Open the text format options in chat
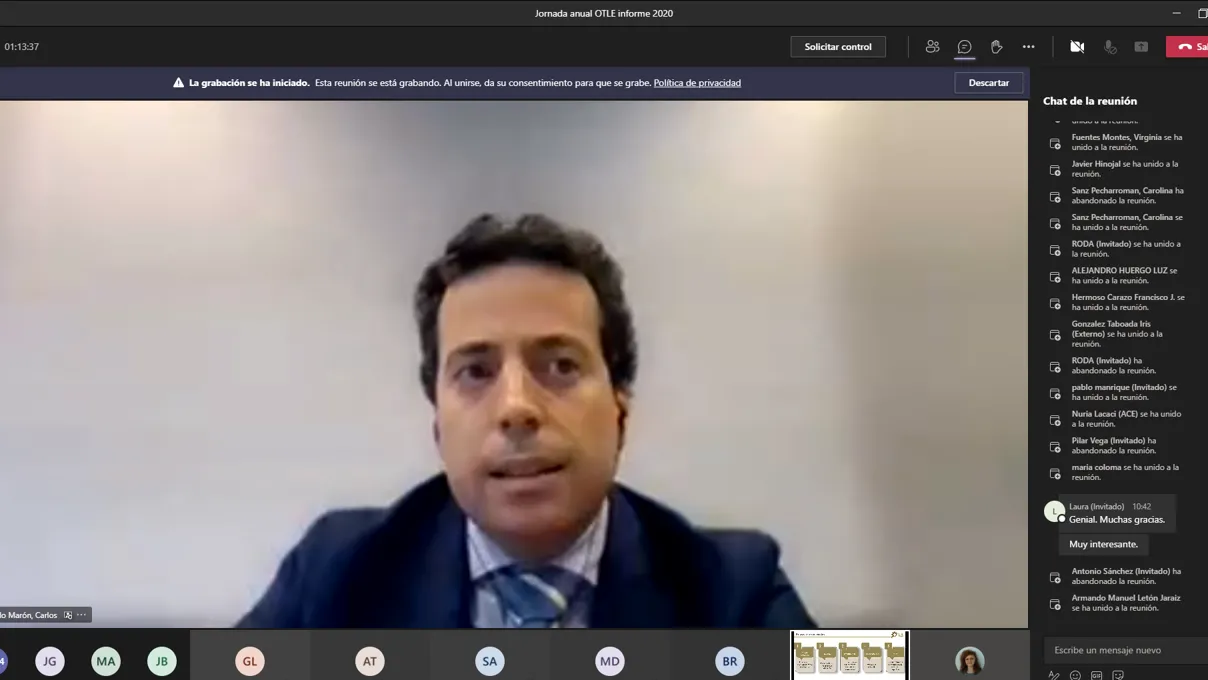 1054,675
